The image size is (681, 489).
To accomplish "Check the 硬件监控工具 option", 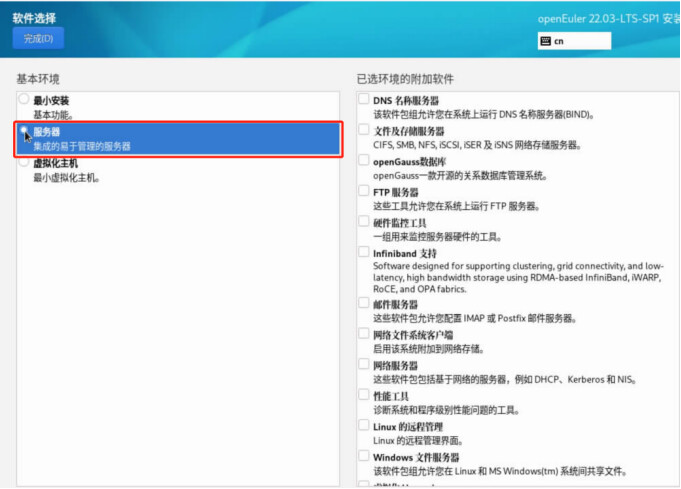I will [x=364, y=223].
